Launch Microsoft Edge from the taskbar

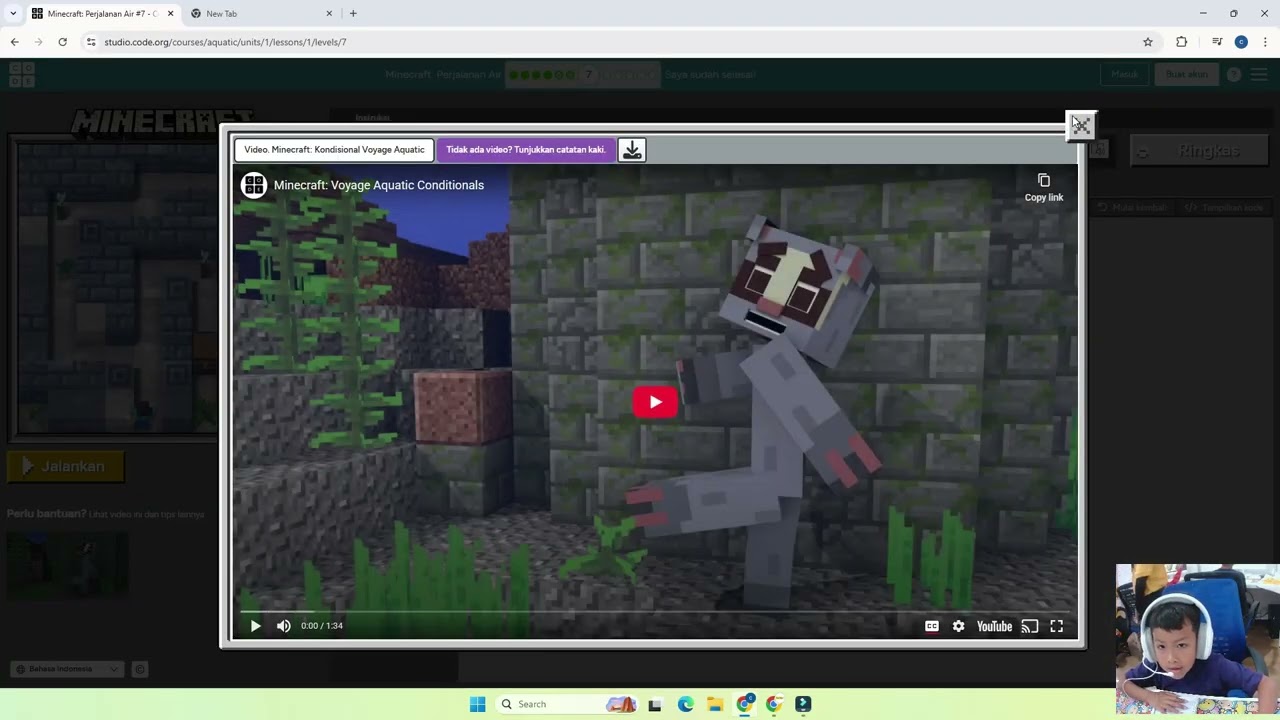pos(685,704)
